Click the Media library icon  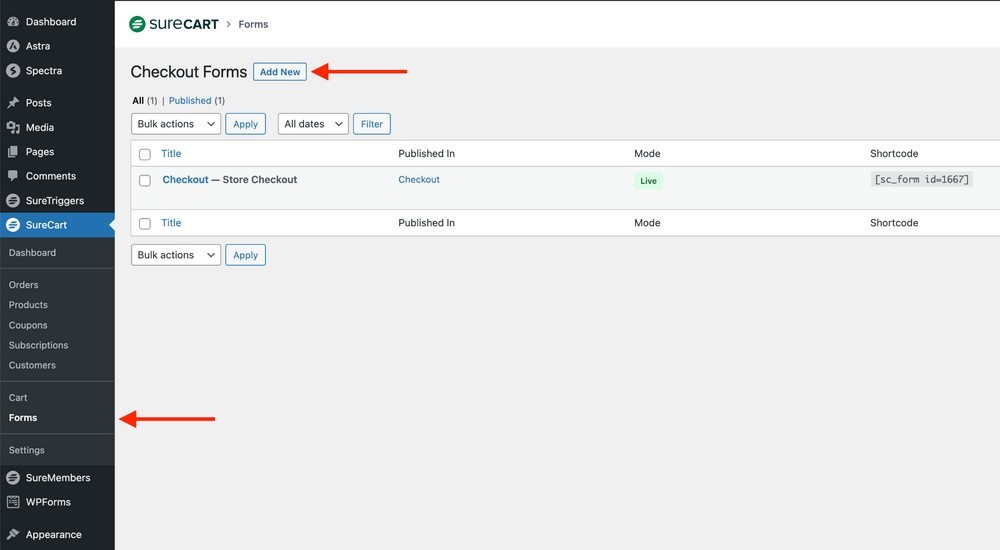[13, 128]
